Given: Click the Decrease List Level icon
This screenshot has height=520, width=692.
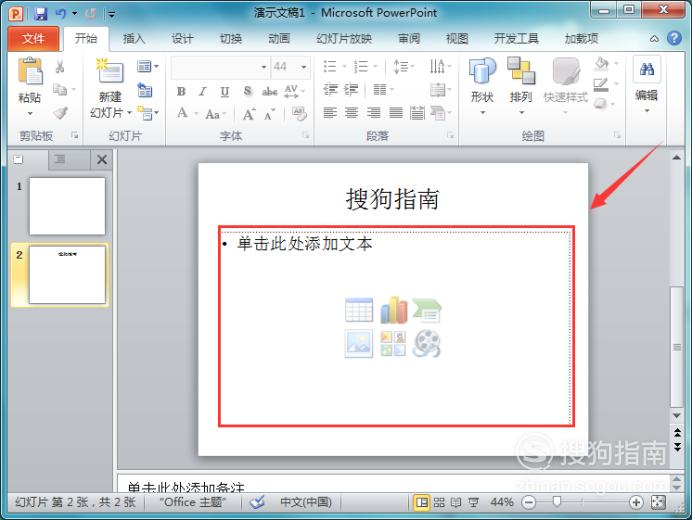Looking at the screenshot, I should click(x=330, y=90).
